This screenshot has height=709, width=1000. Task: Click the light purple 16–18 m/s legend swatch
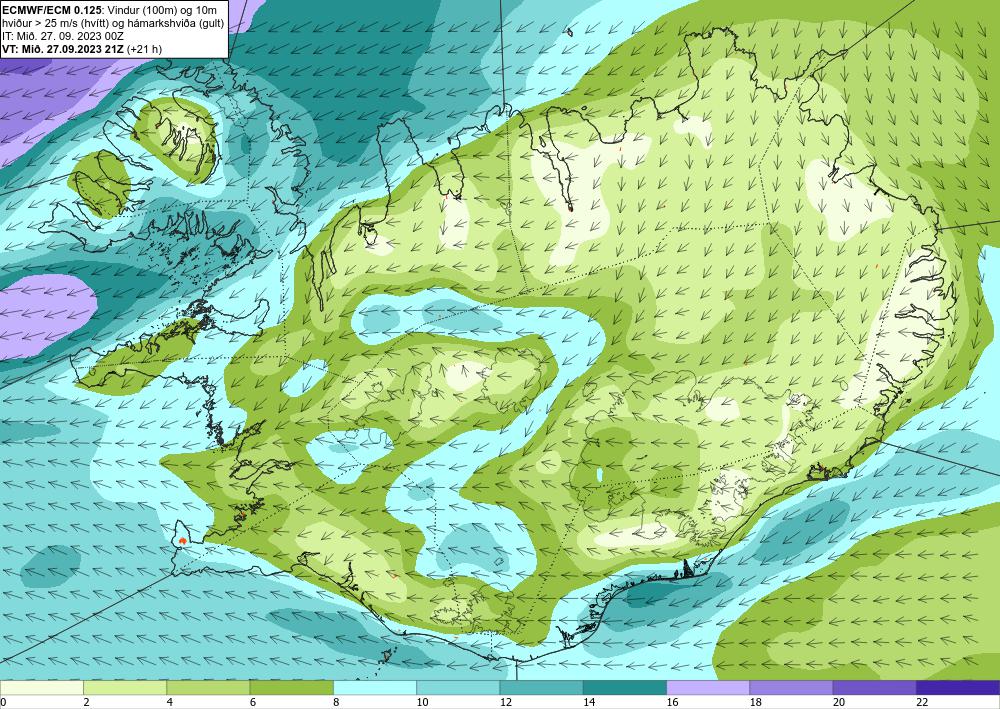point(708,687)
